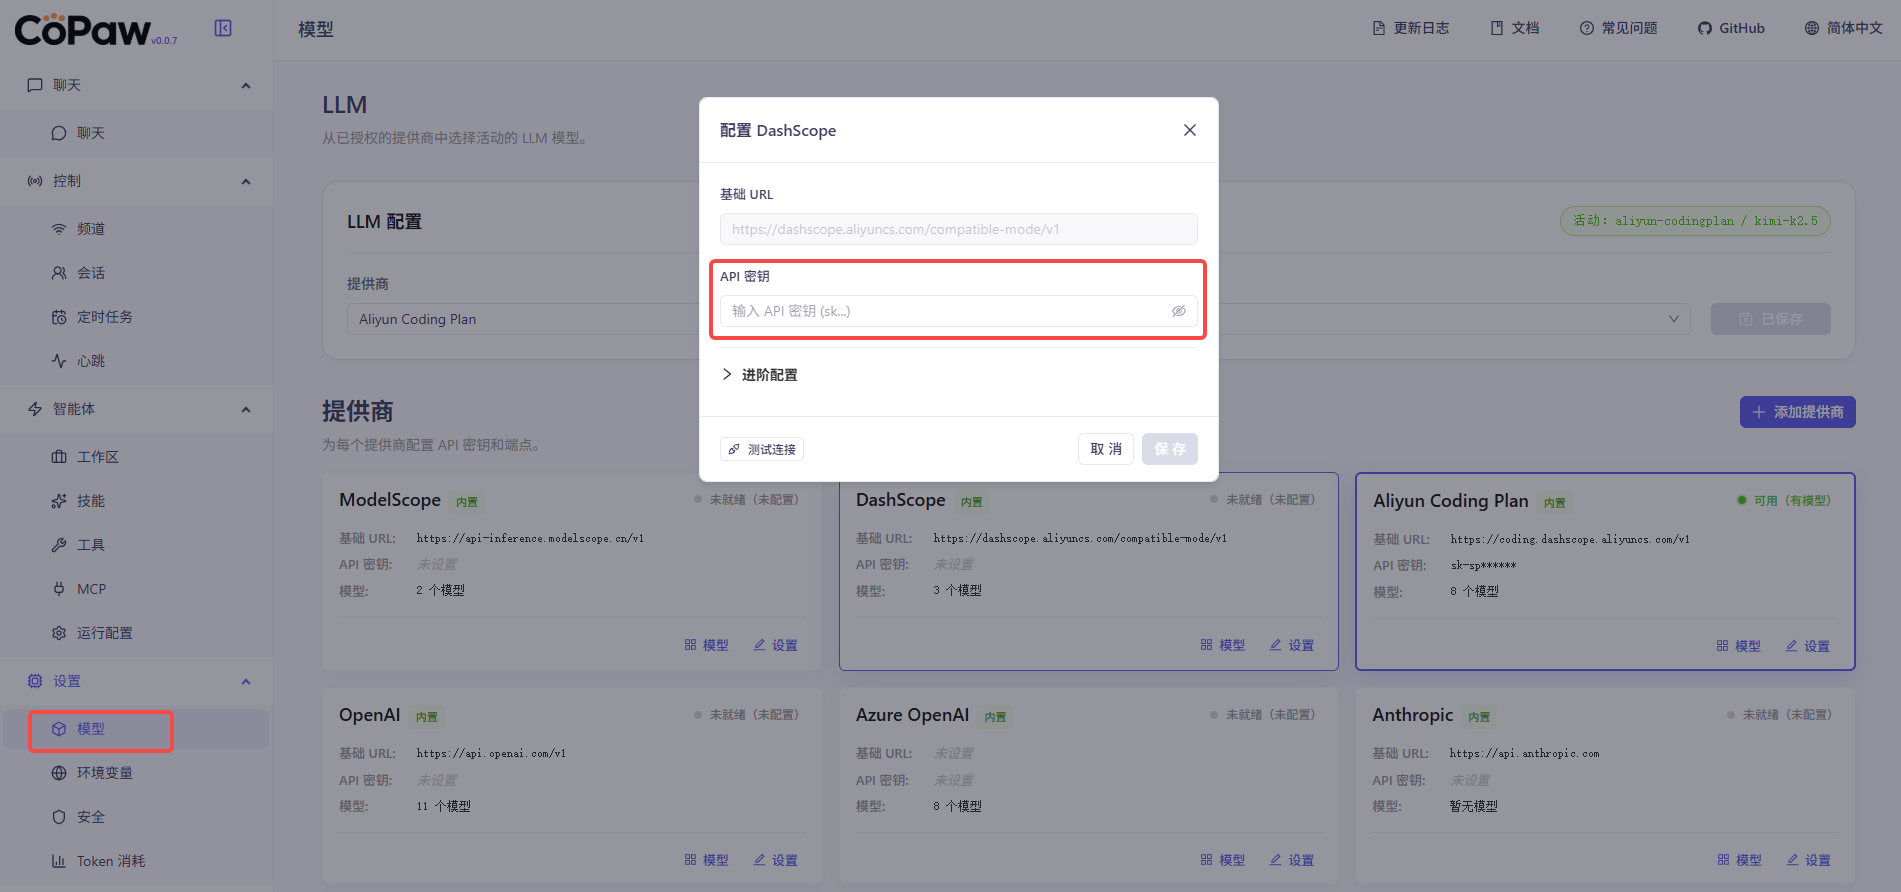Click the globe language icon
The image size is (1901, 892).
click(x=1812, y=28)
